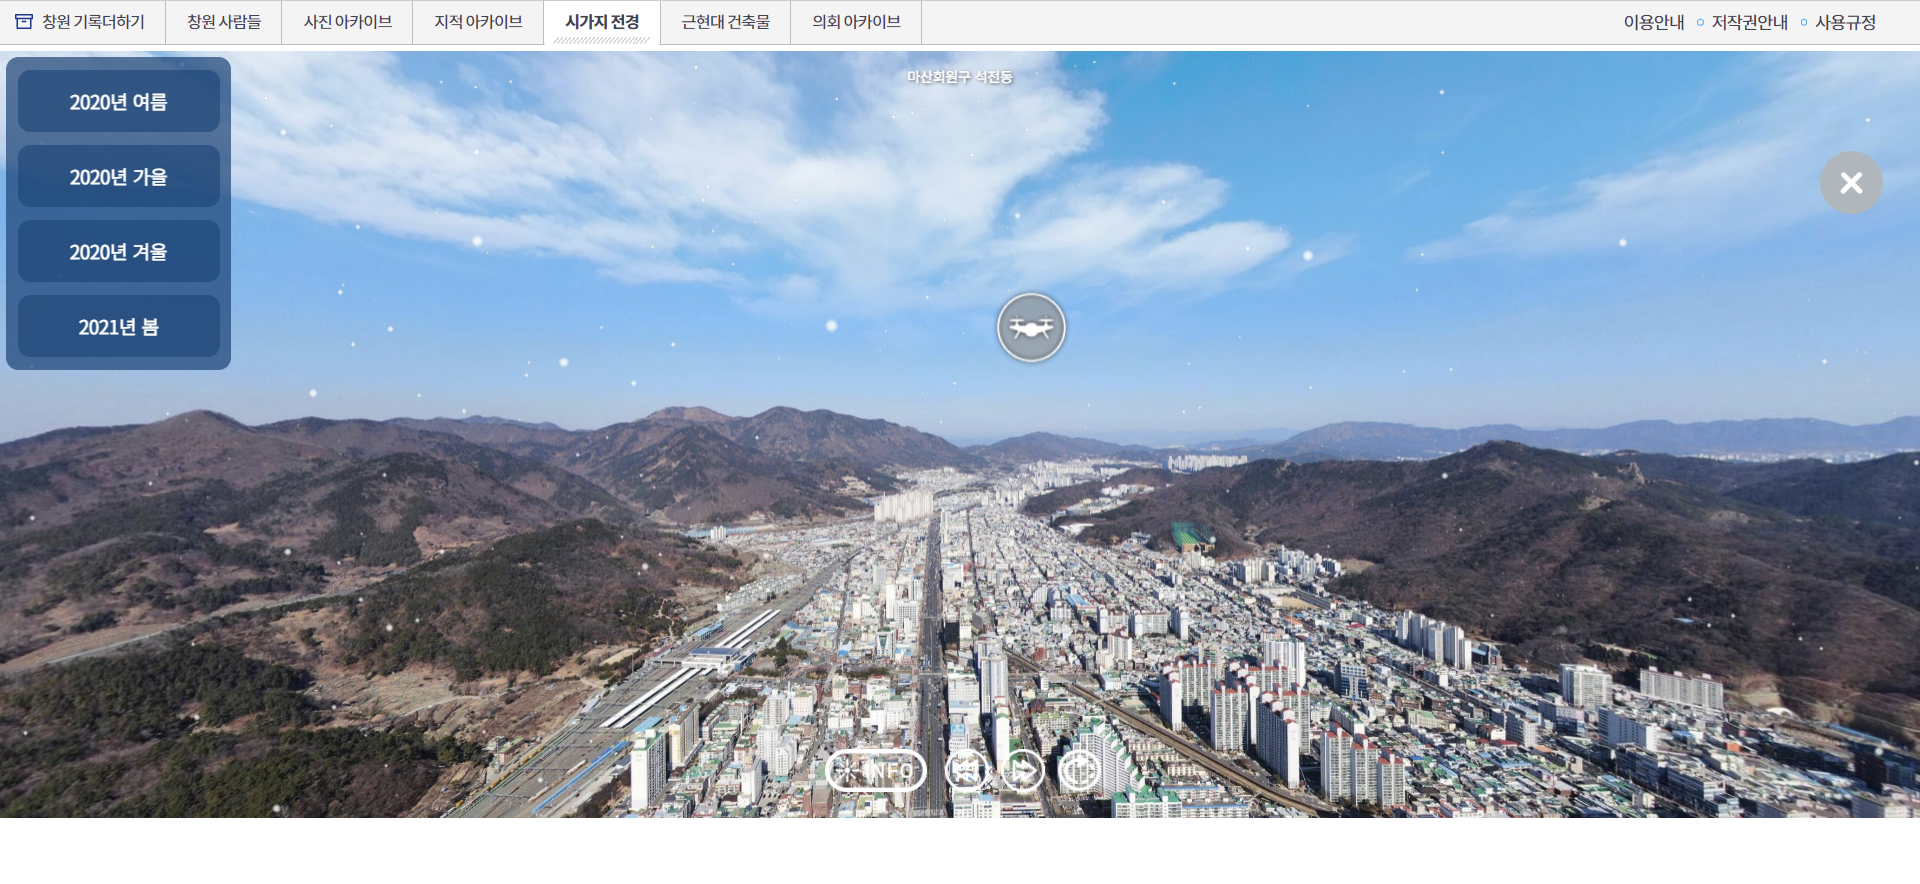Skip to the next panorama scene
1920x884 pixels.
[x=1023, y=771]
